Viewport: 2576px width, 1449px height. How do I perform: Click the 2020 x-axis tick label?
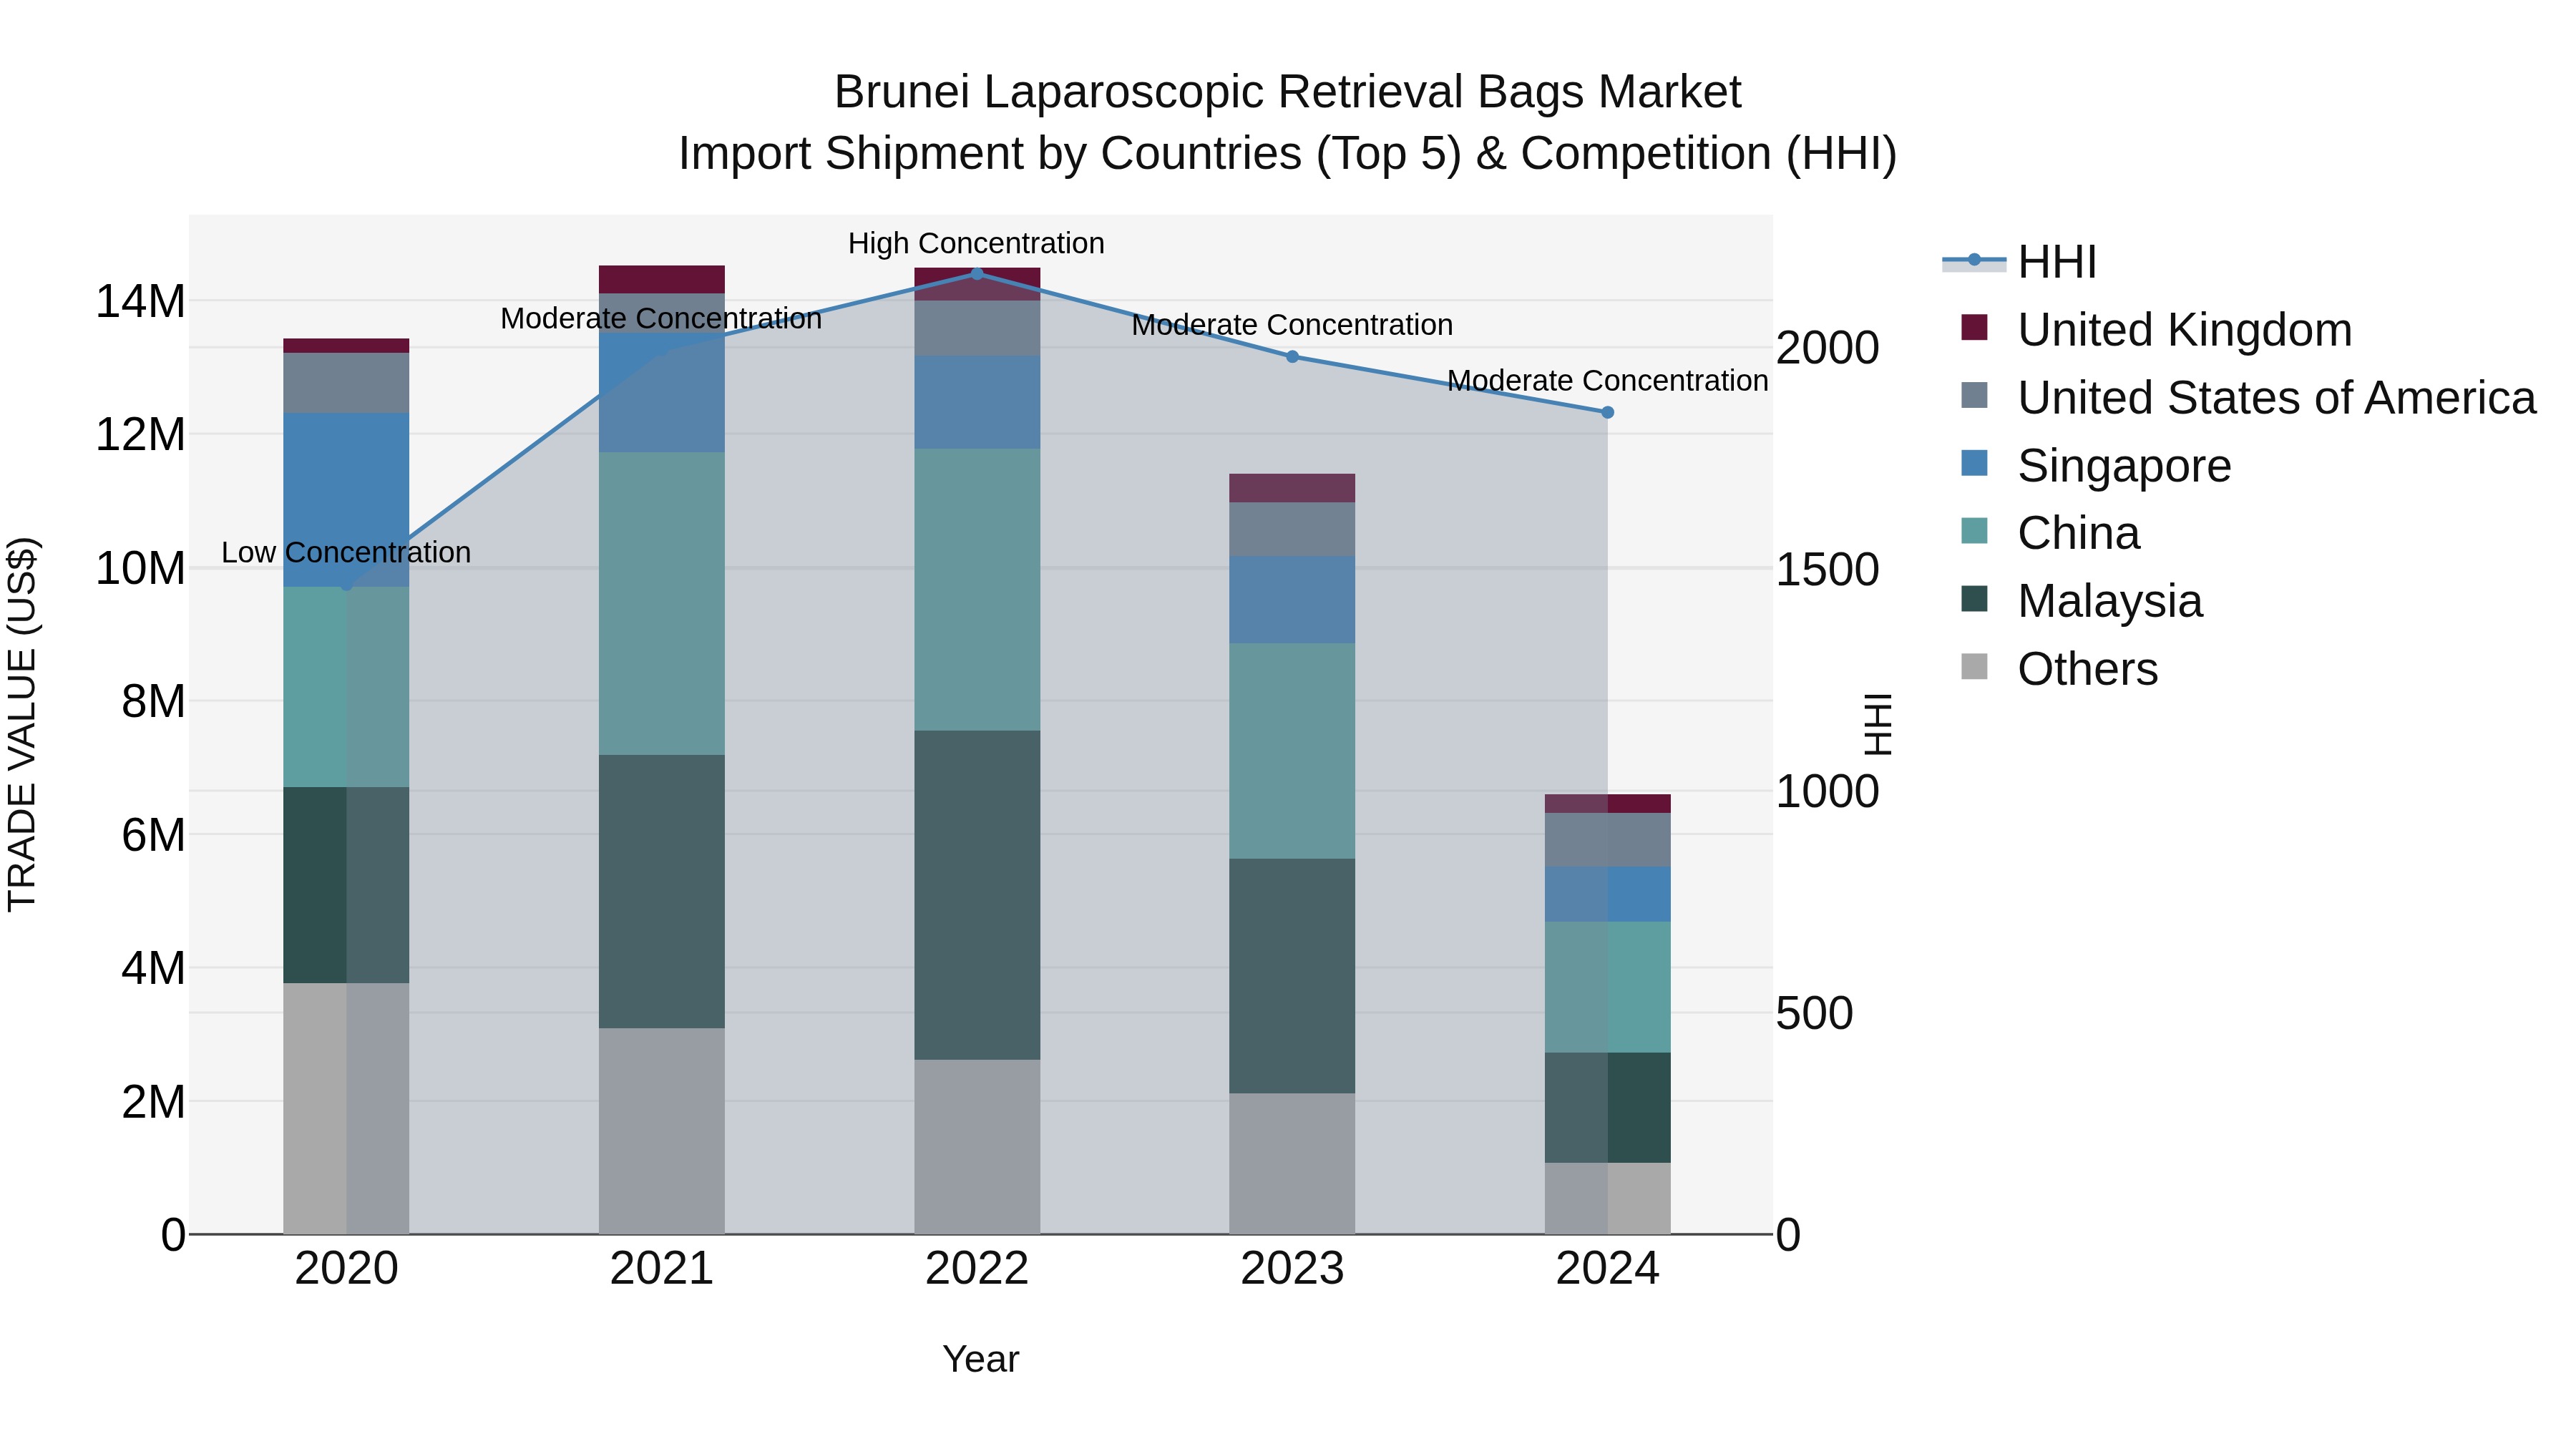[x=347, y=1270]
